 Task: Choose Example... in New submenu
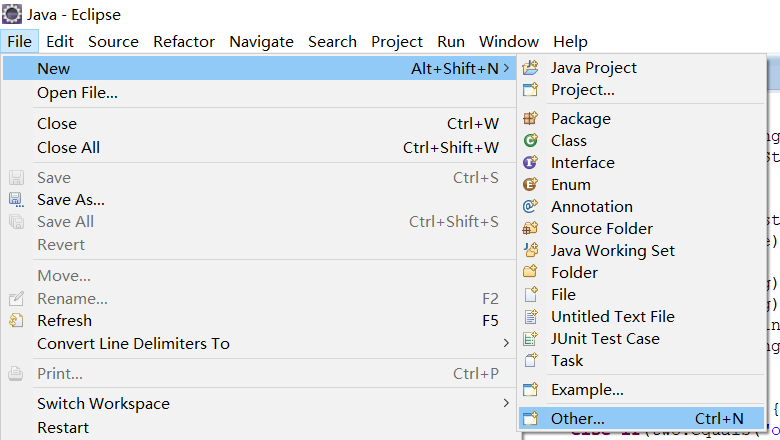[x=642, y=389]
